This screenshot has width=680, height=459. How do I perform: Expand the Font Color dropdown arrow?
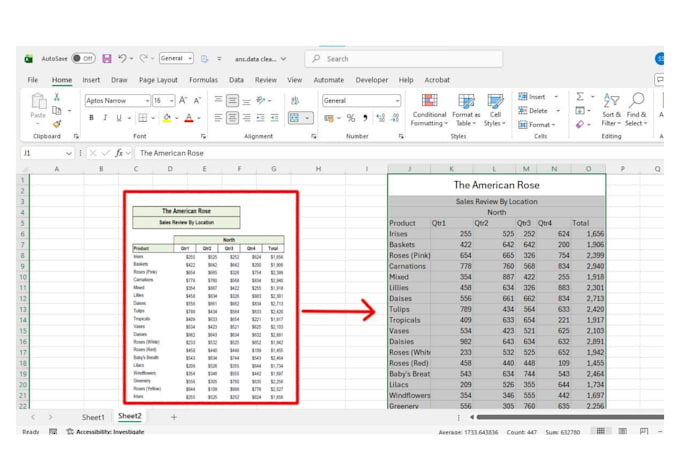click(199, 118)
